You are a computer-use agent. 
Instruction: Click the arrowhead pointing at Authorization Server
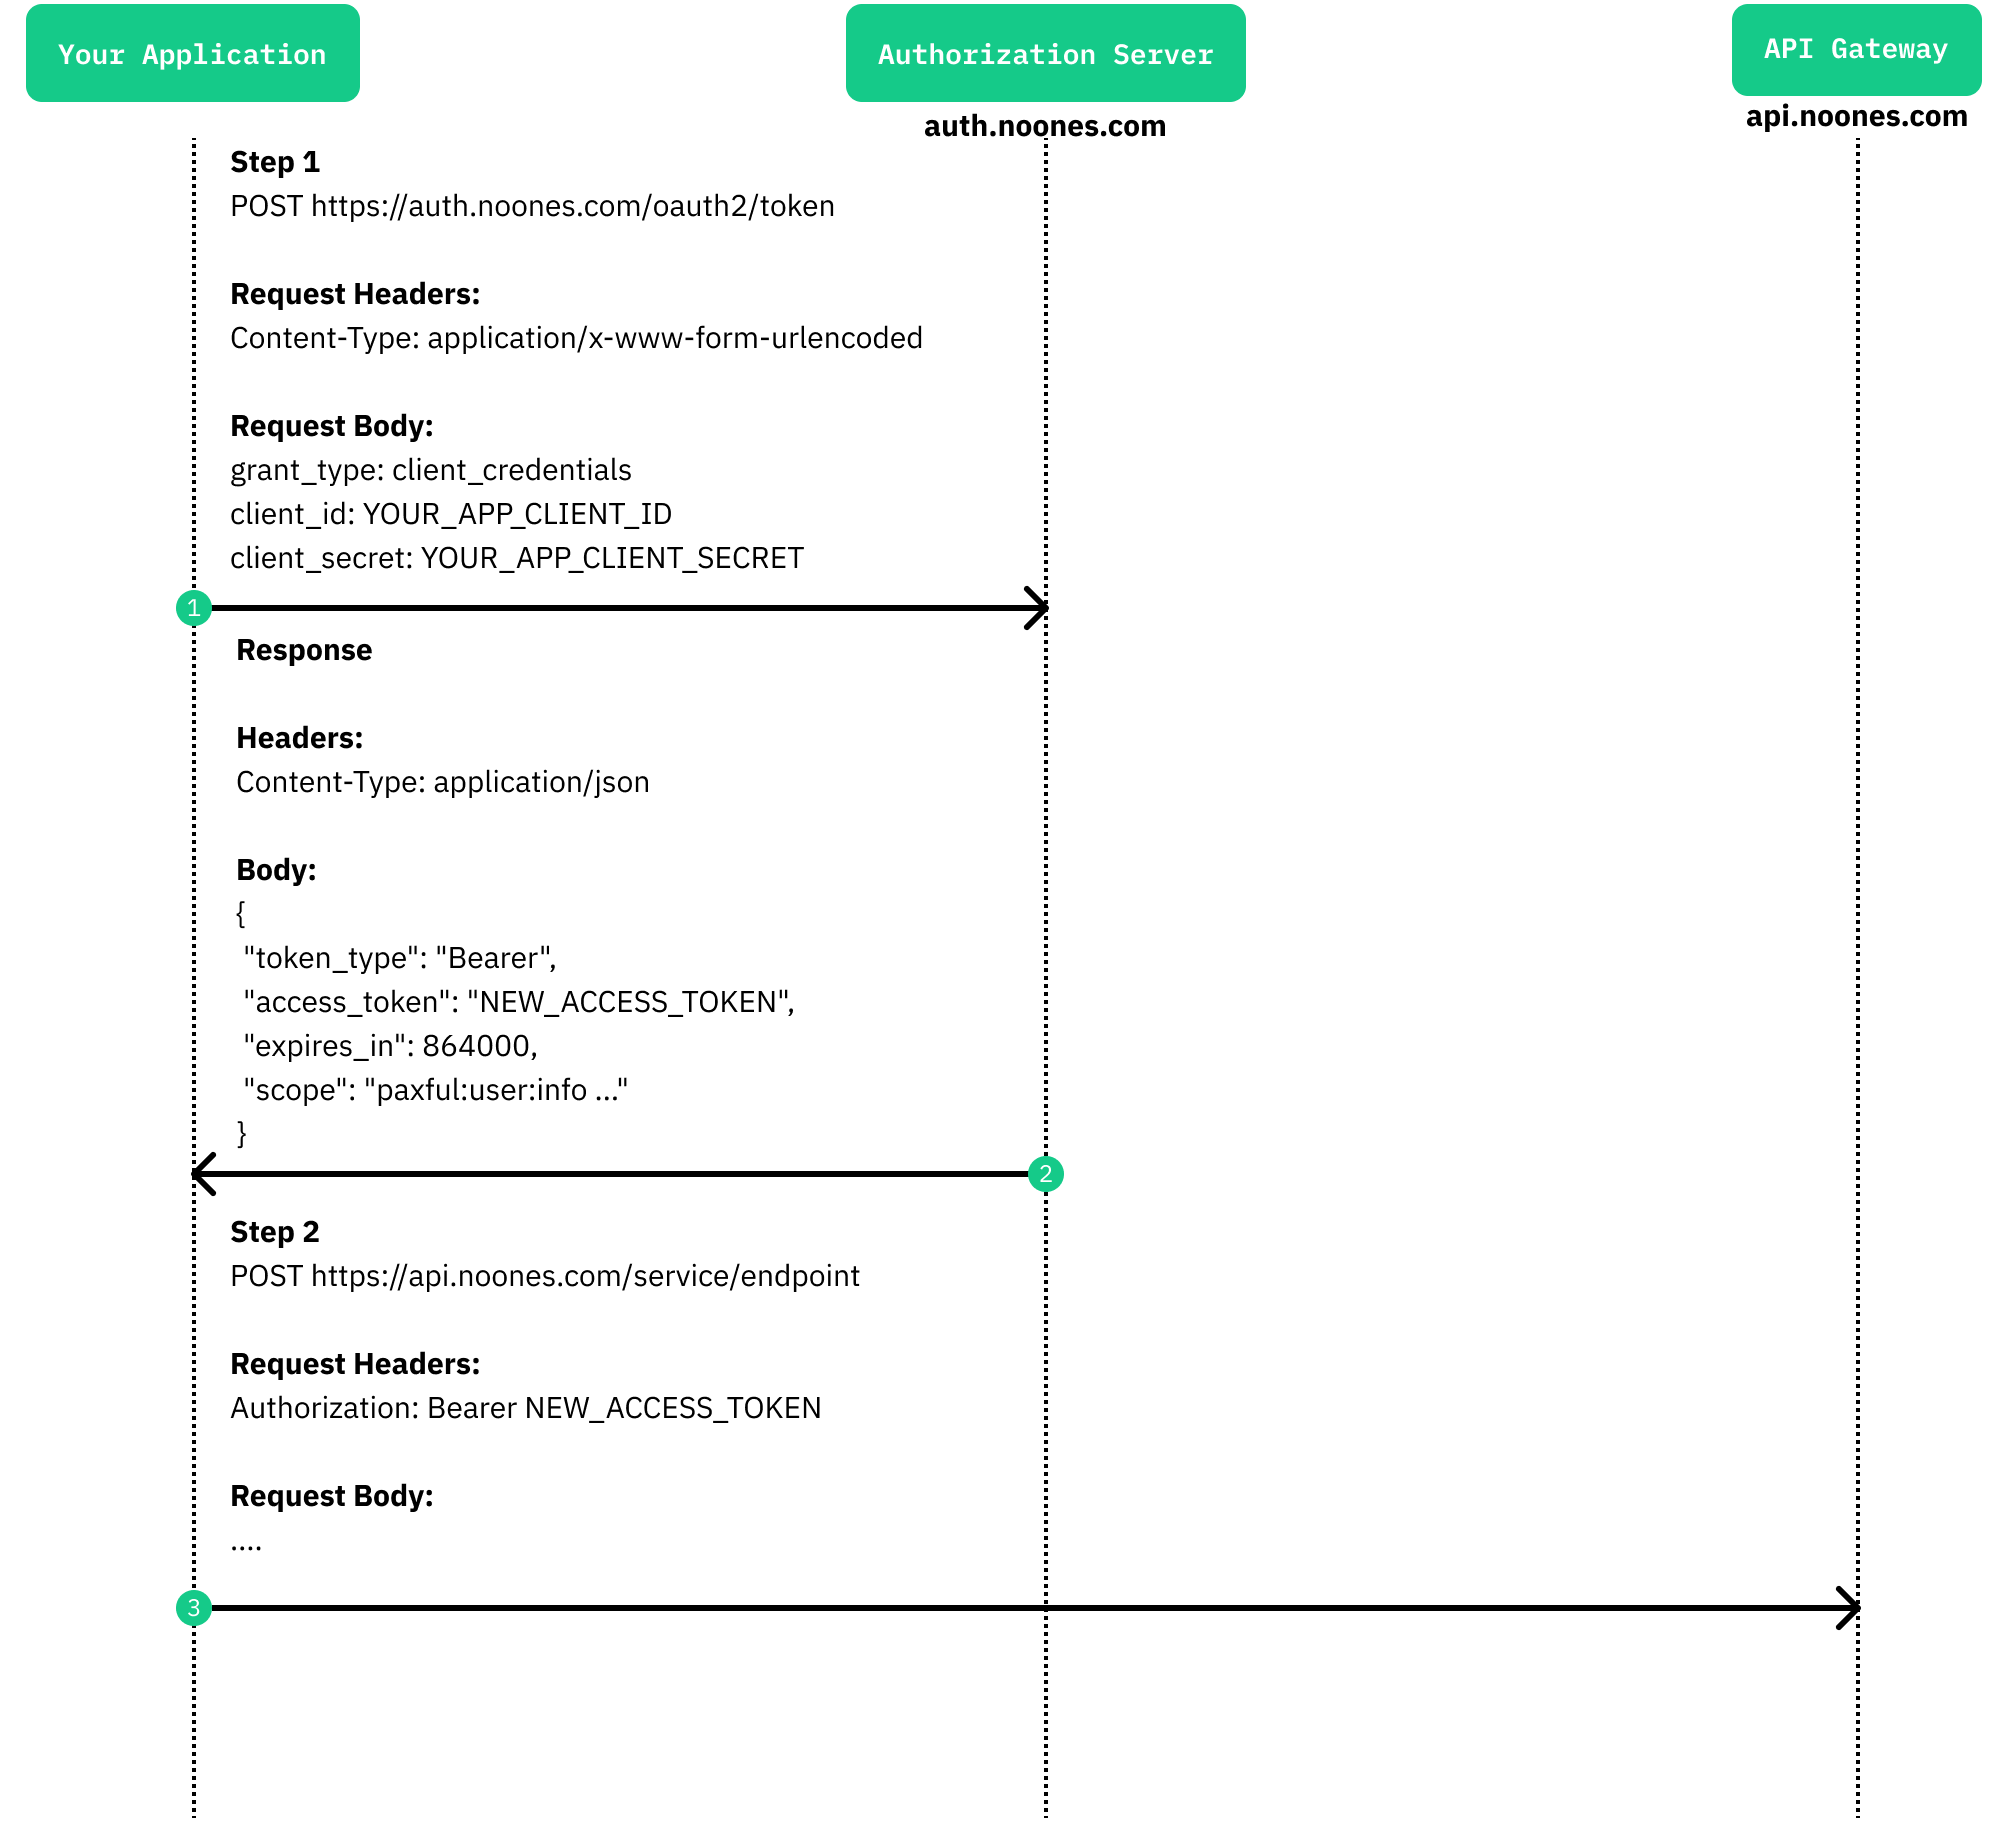[1038, 608]
